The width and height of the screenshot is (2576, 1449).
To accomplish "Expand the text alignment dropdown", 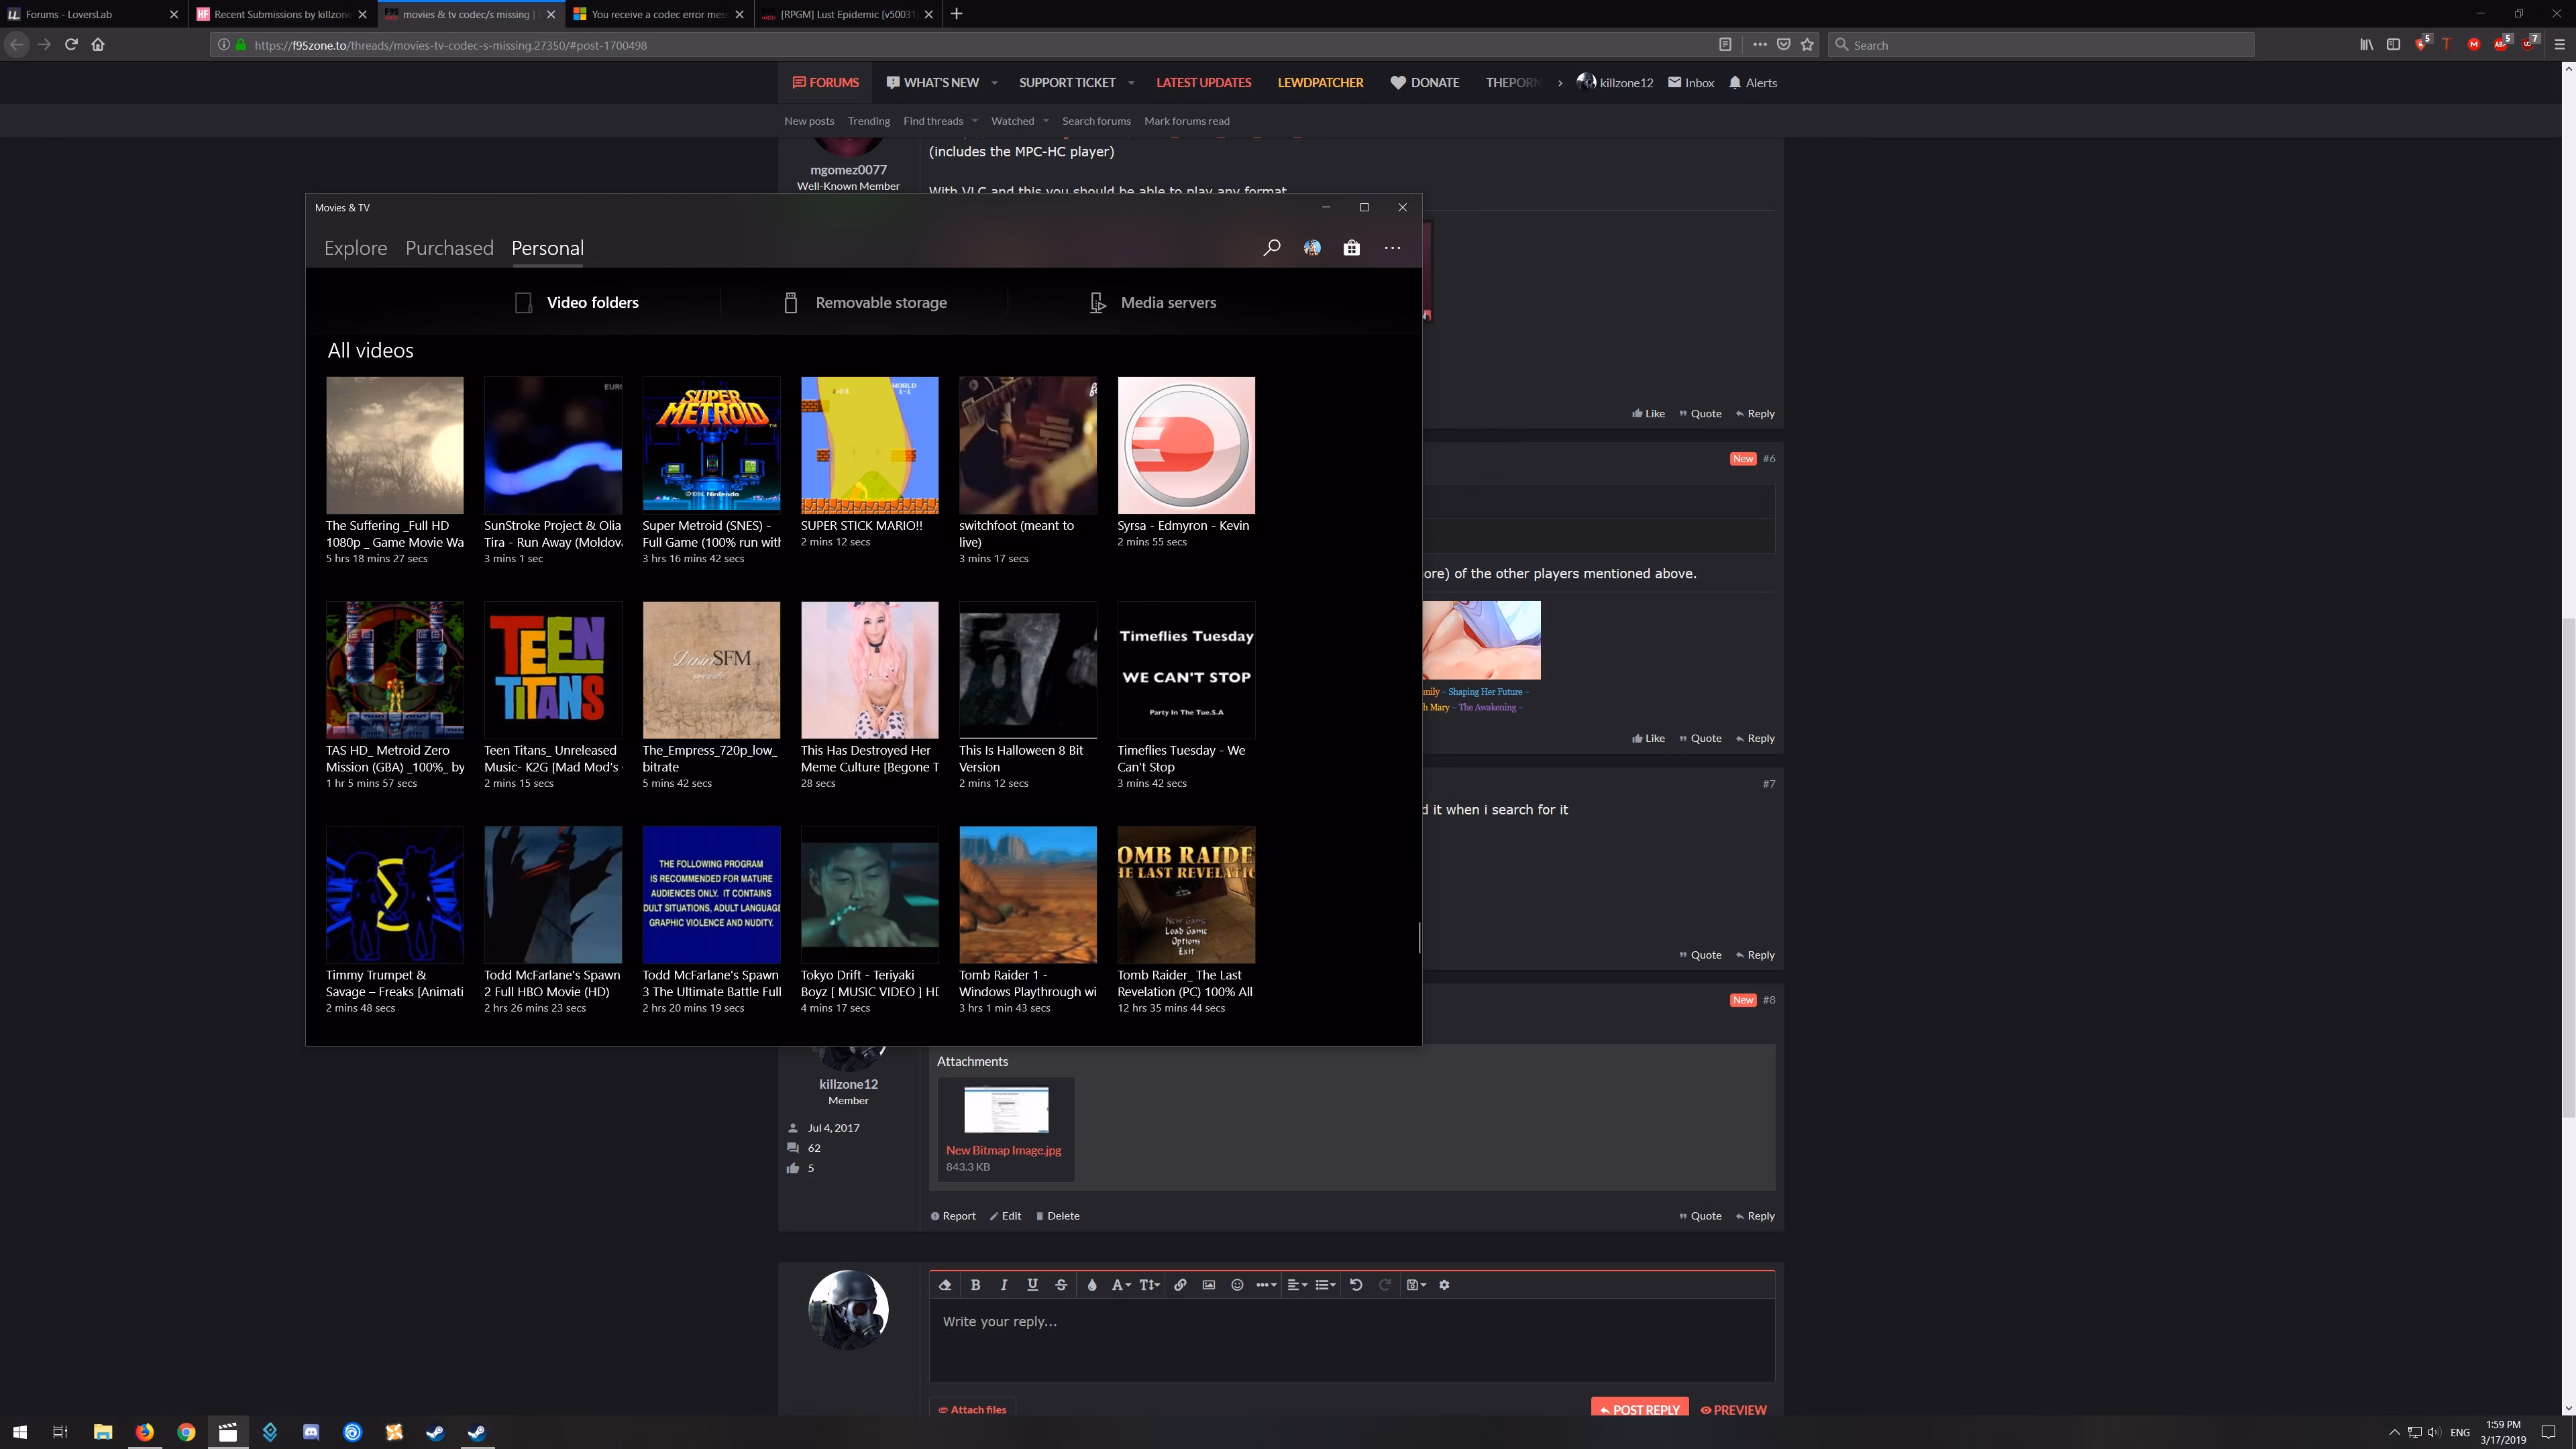I will tap(1296, 1285).
